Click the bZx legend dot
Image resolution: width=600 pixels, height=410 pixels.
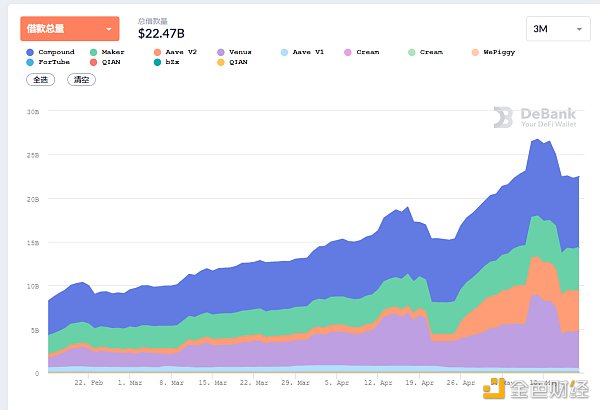pyautogui.click(x=157, y=62)
